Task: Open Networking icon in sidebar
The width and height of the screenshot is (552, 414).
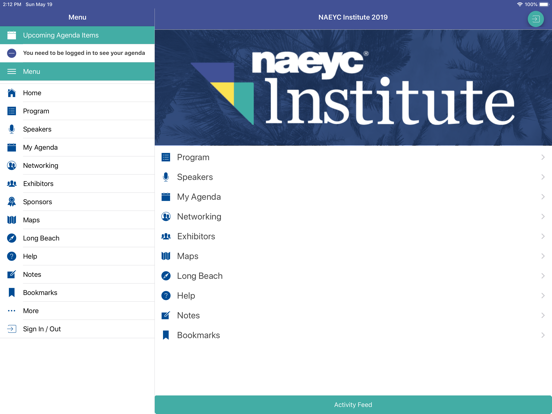Action: [12, 165]
